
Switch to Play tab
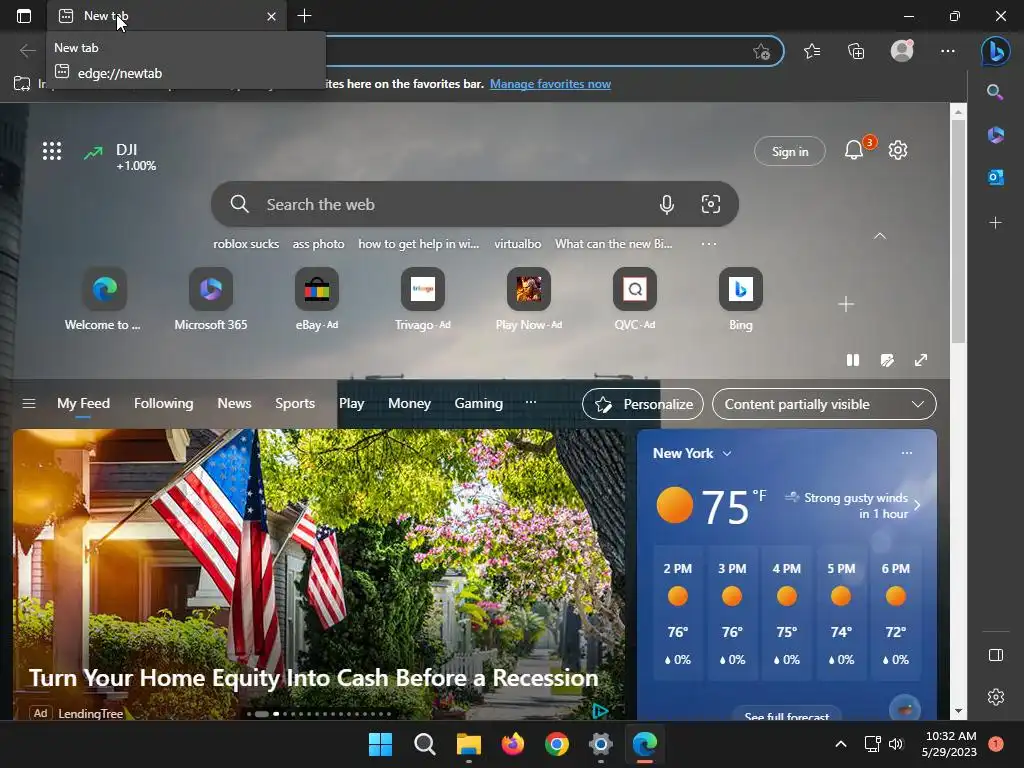(351, 404)
